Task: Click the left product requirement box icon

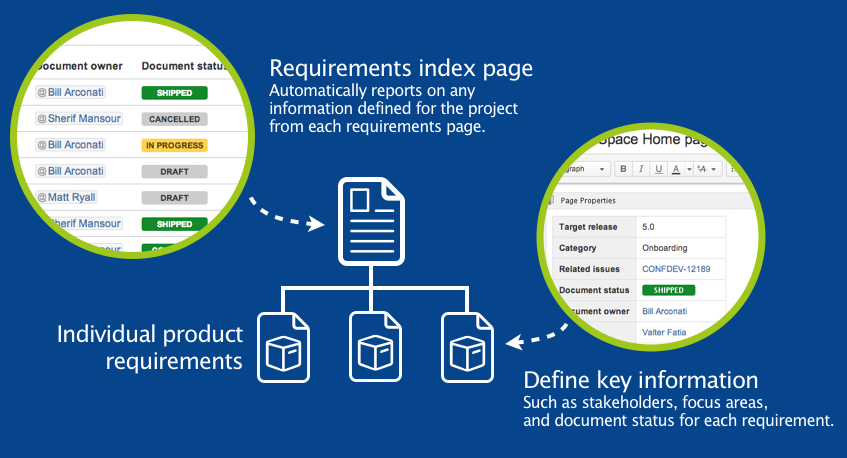Action: point(283,346)
